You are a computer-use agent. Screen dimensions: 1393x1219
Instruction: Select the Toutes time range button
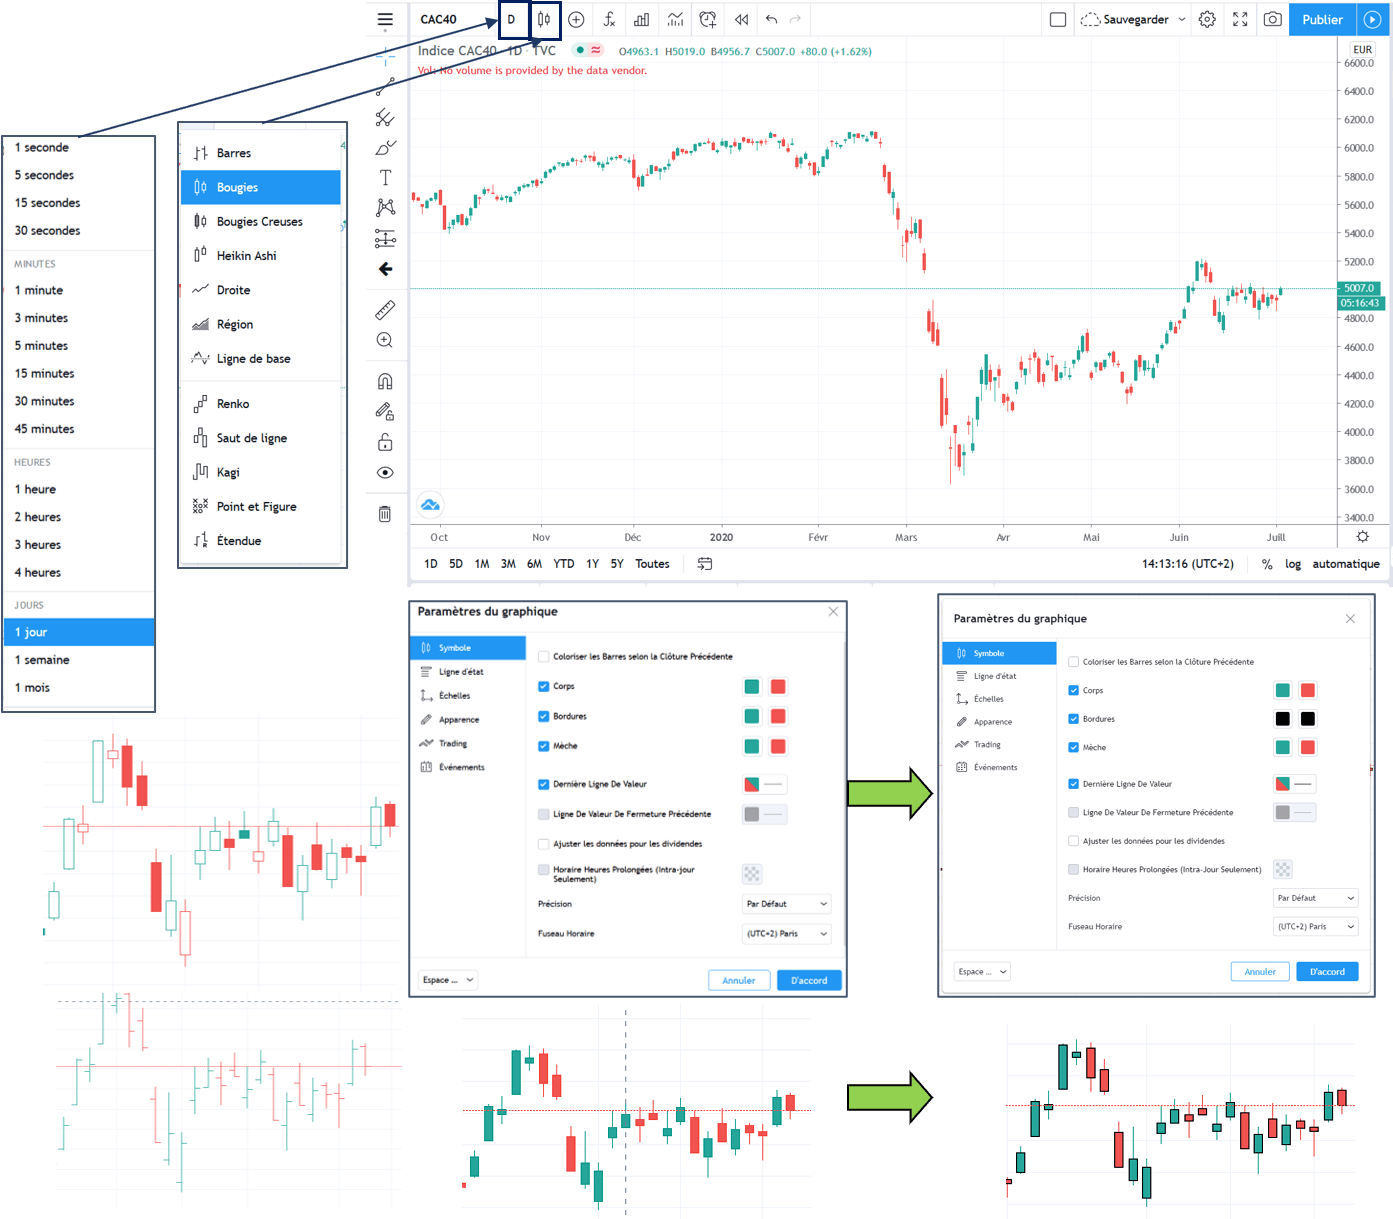[x=652, y=564]
